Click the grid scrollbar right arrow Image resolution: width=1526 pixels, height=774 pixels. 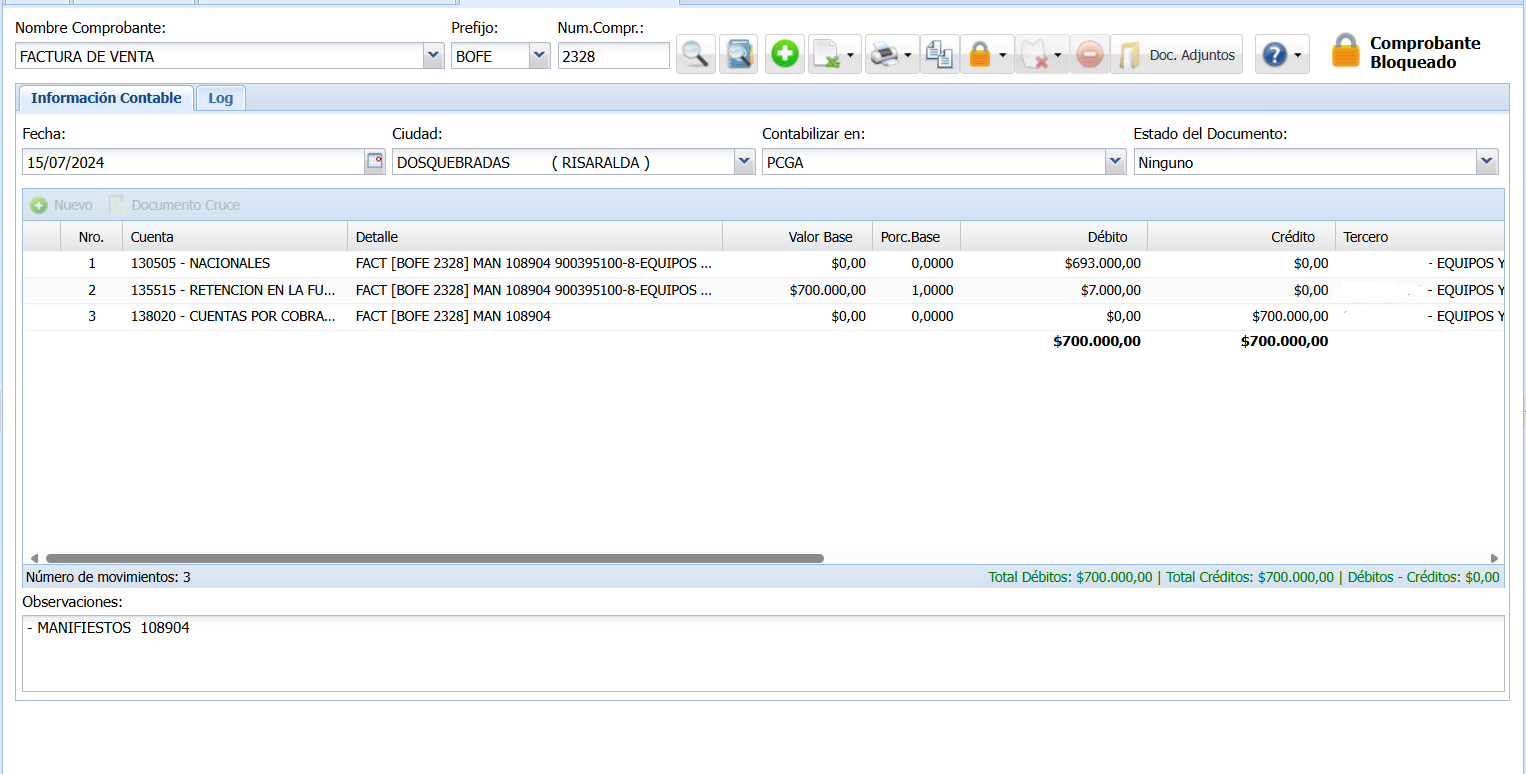1495,558
